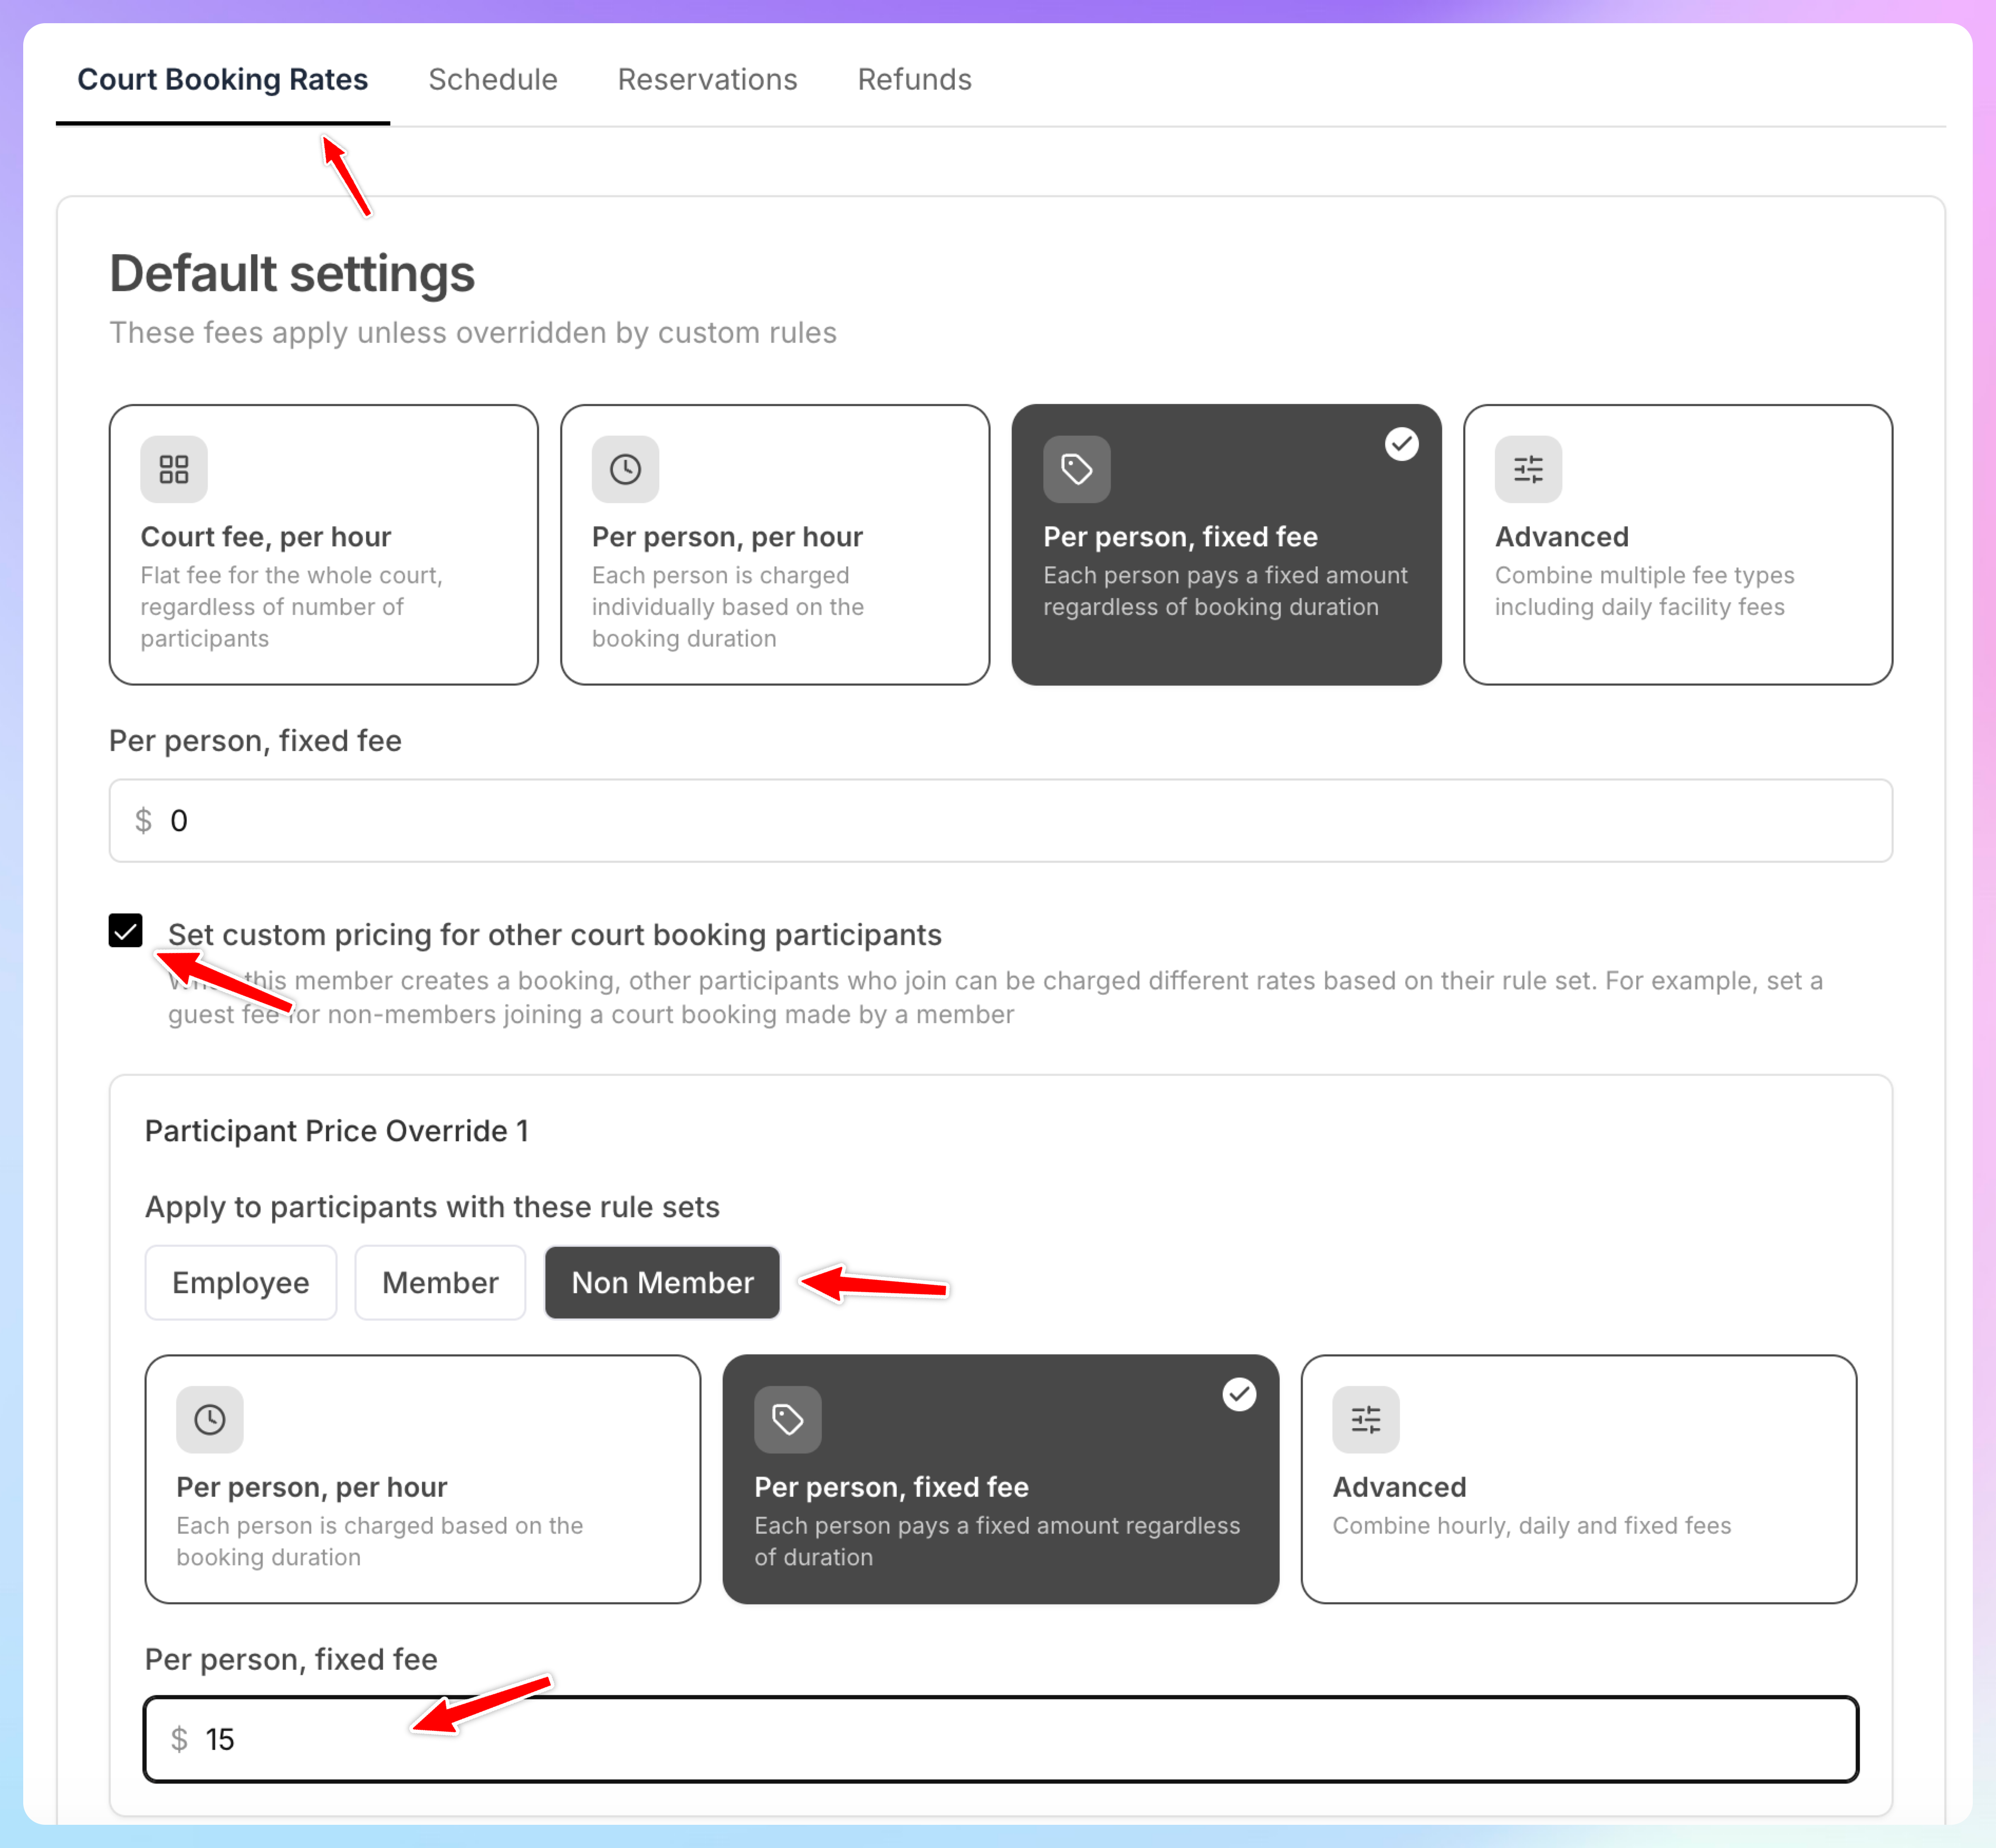1996x1848 pixels.
Task: Click the 'Participant Price Override 1' heading
Action: 337,1131
